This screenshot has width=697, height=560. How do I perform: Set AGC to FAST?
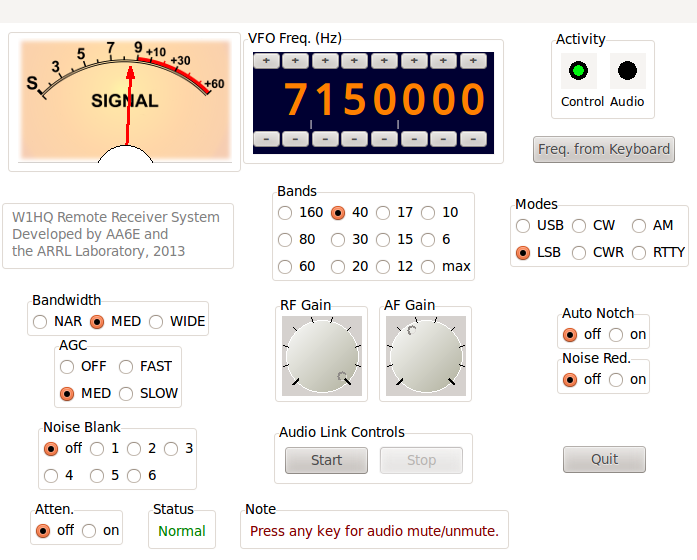tap(127, 367)
